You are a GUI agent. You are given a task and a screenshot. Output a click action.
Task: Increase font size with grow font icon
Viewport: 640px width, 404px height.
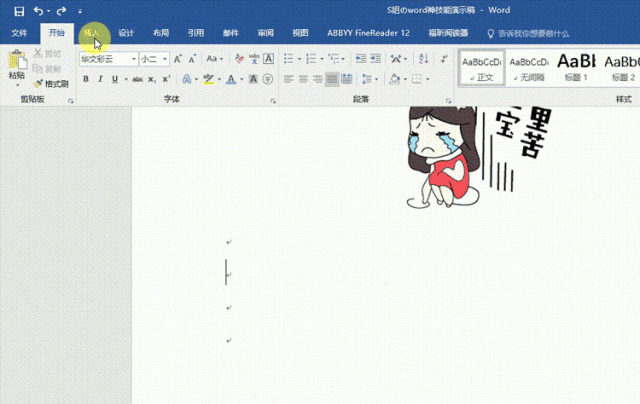(x=178, y=59)
